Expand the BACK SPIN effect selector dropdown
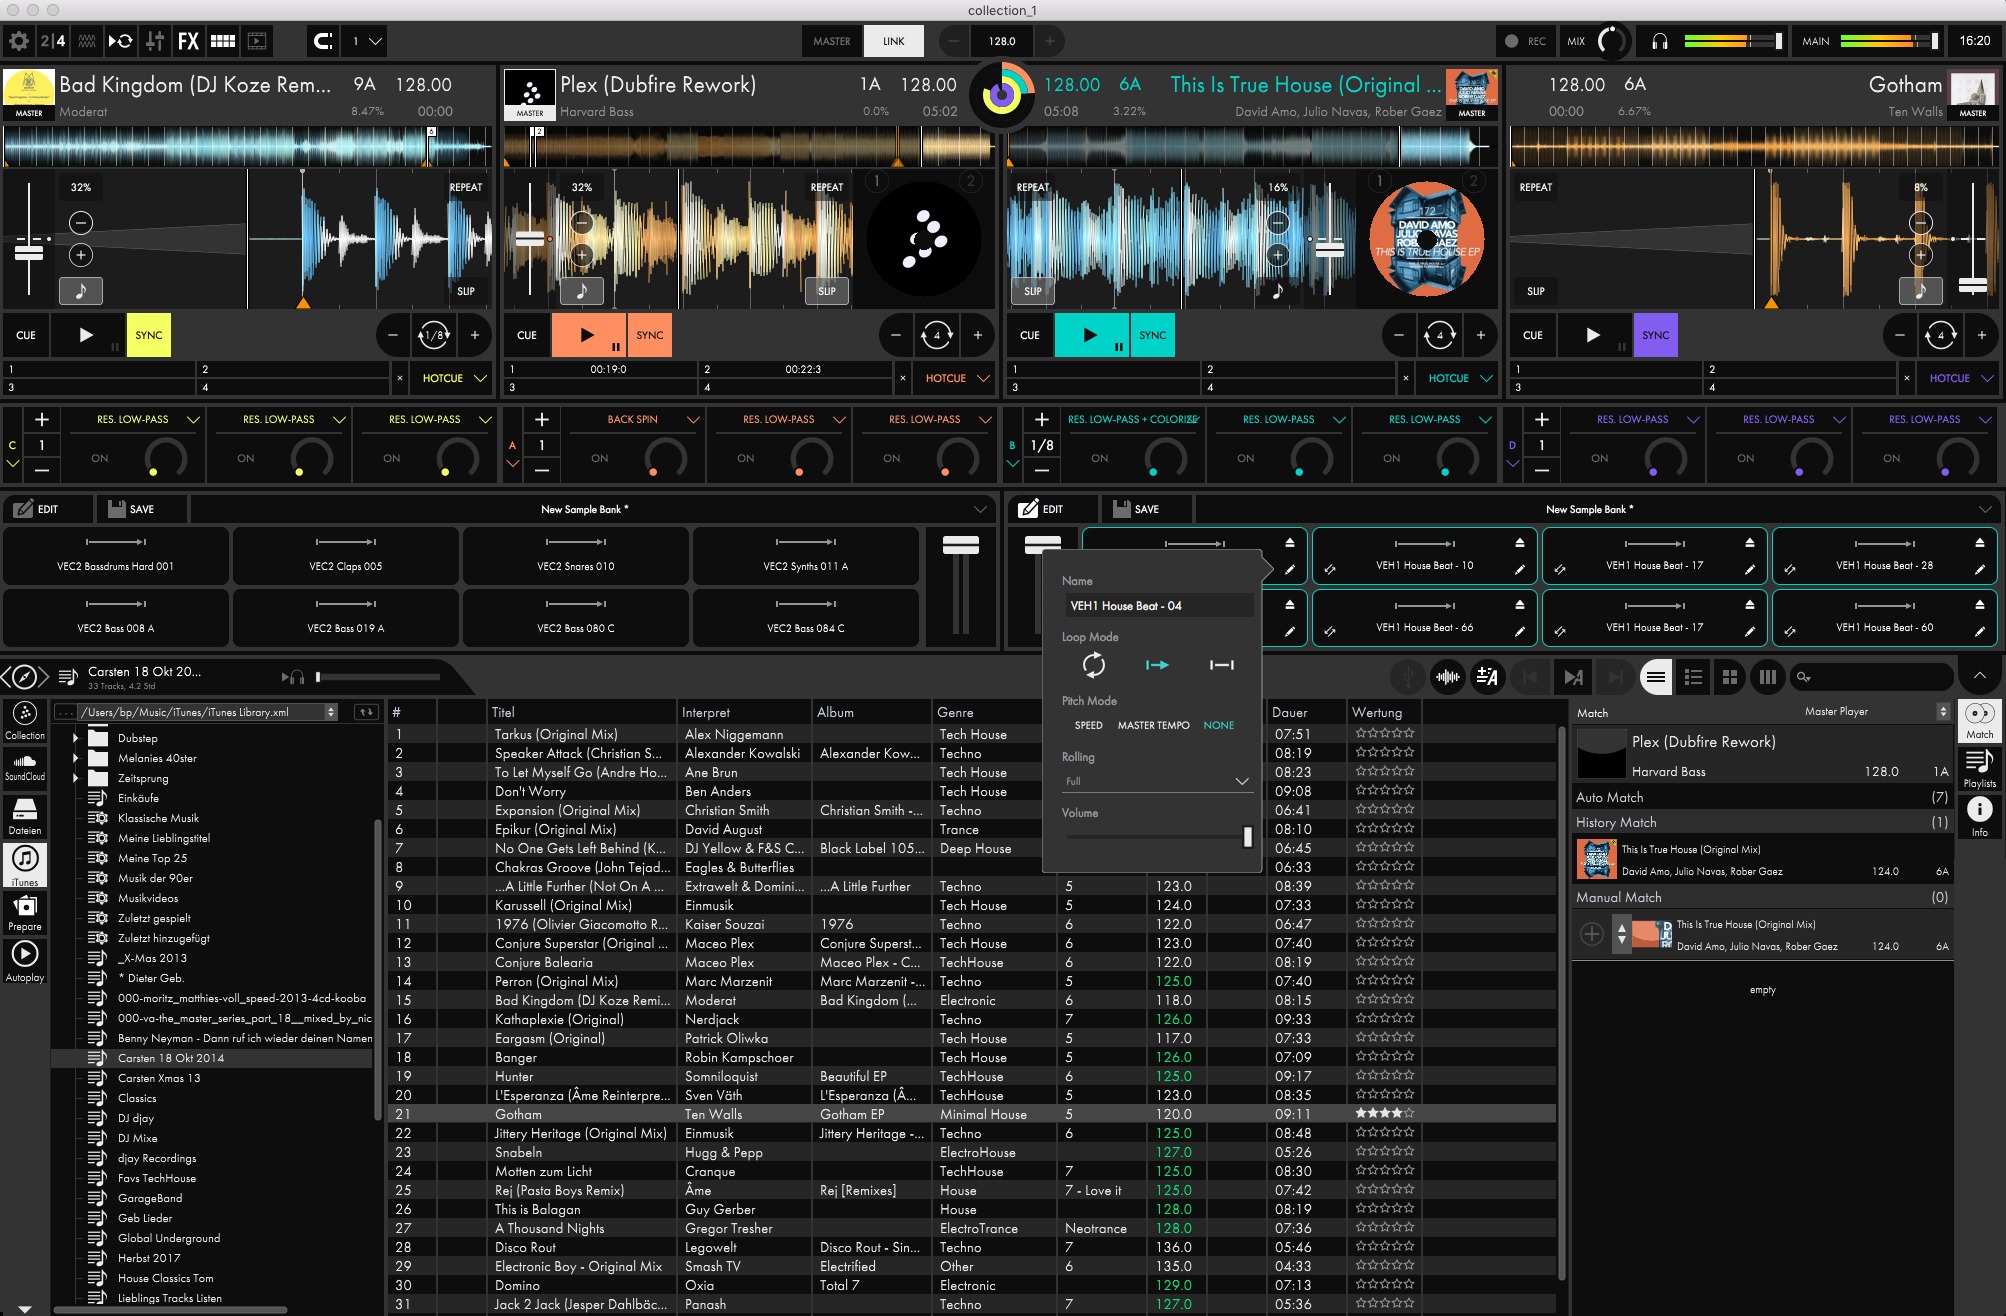2006x1316 pixels. click(x=694, y=419)
